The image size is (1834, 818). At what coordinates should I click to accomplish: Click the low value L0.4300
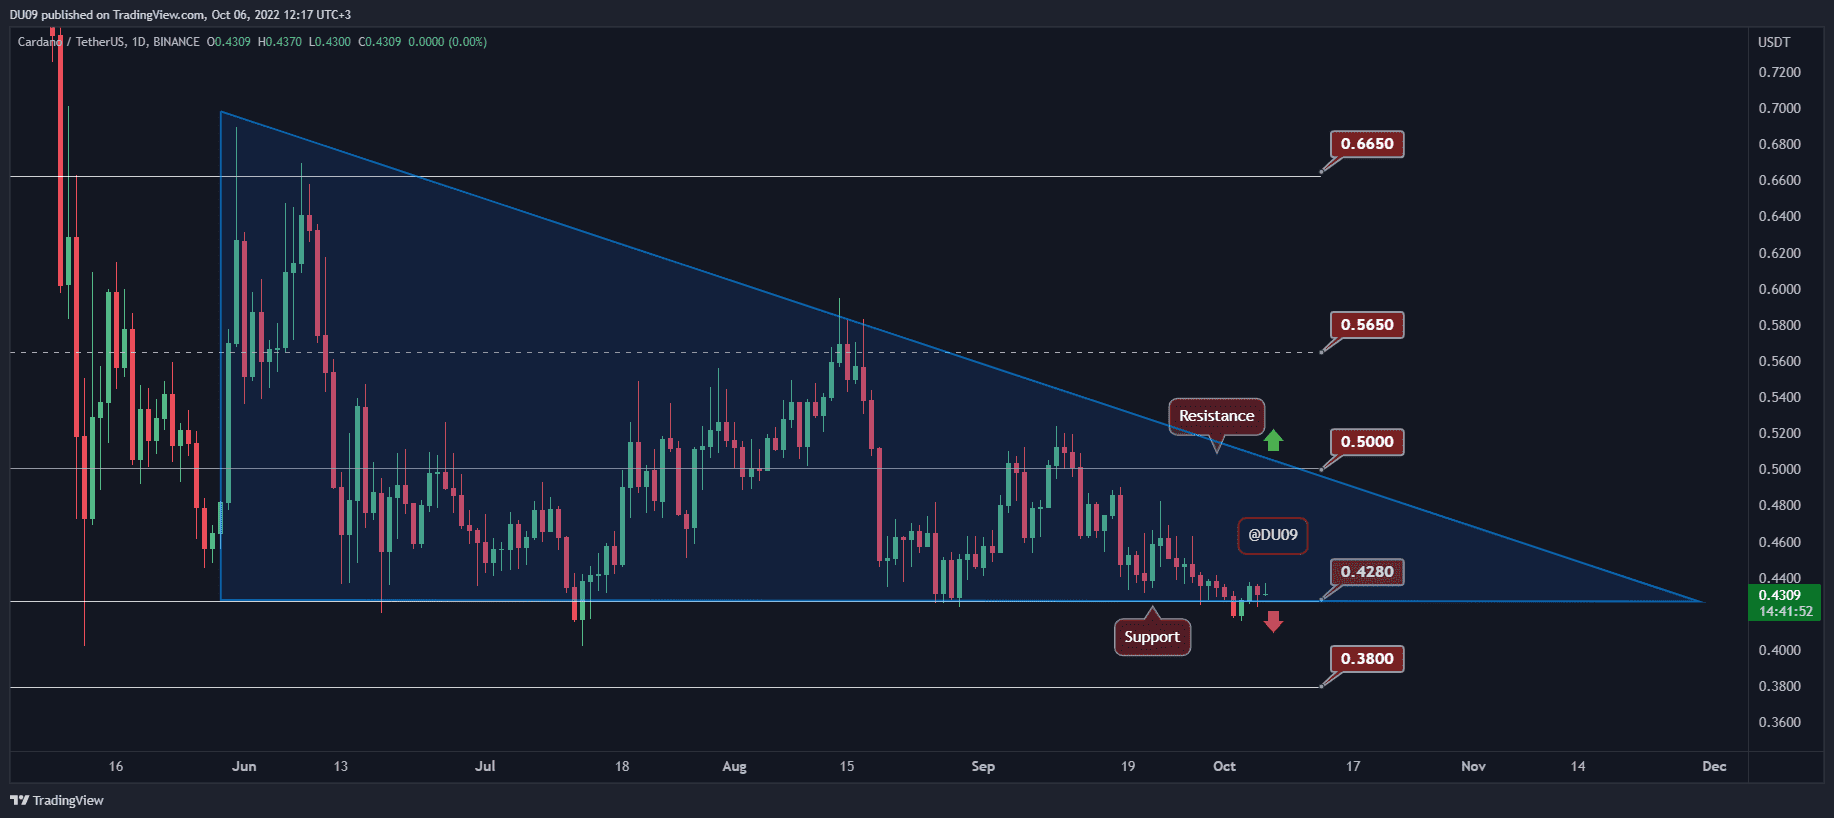[329, 42]
